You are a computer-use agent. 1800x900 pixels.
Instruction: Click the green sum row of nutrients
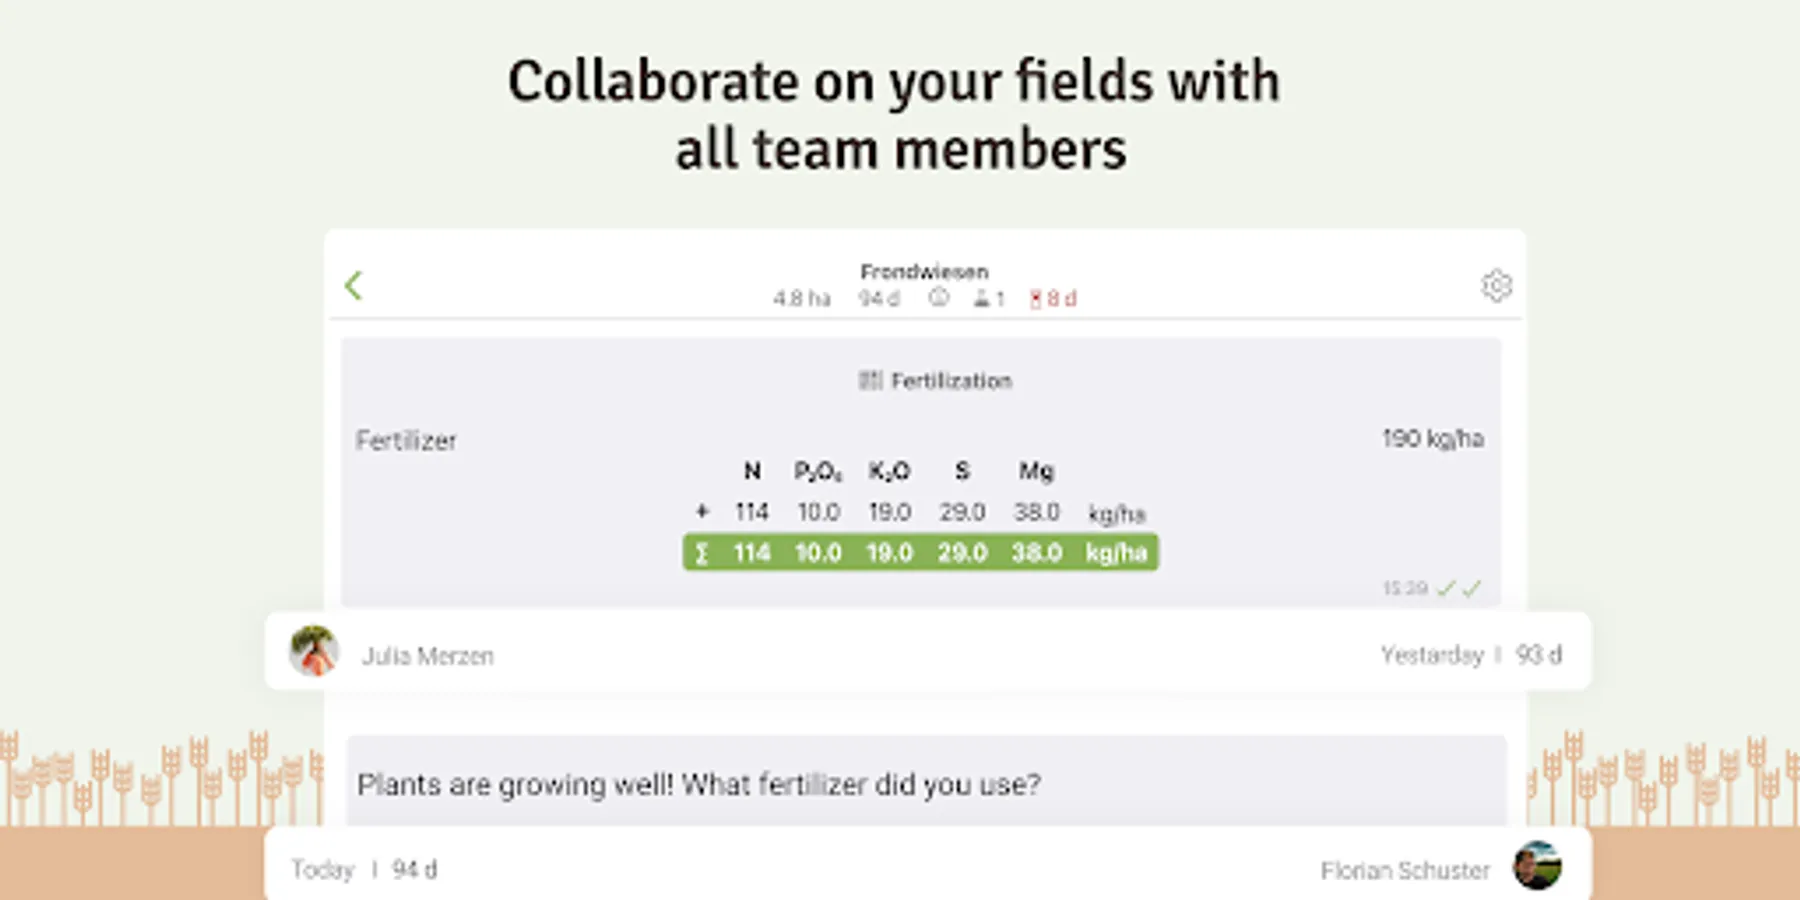[921, 553]
